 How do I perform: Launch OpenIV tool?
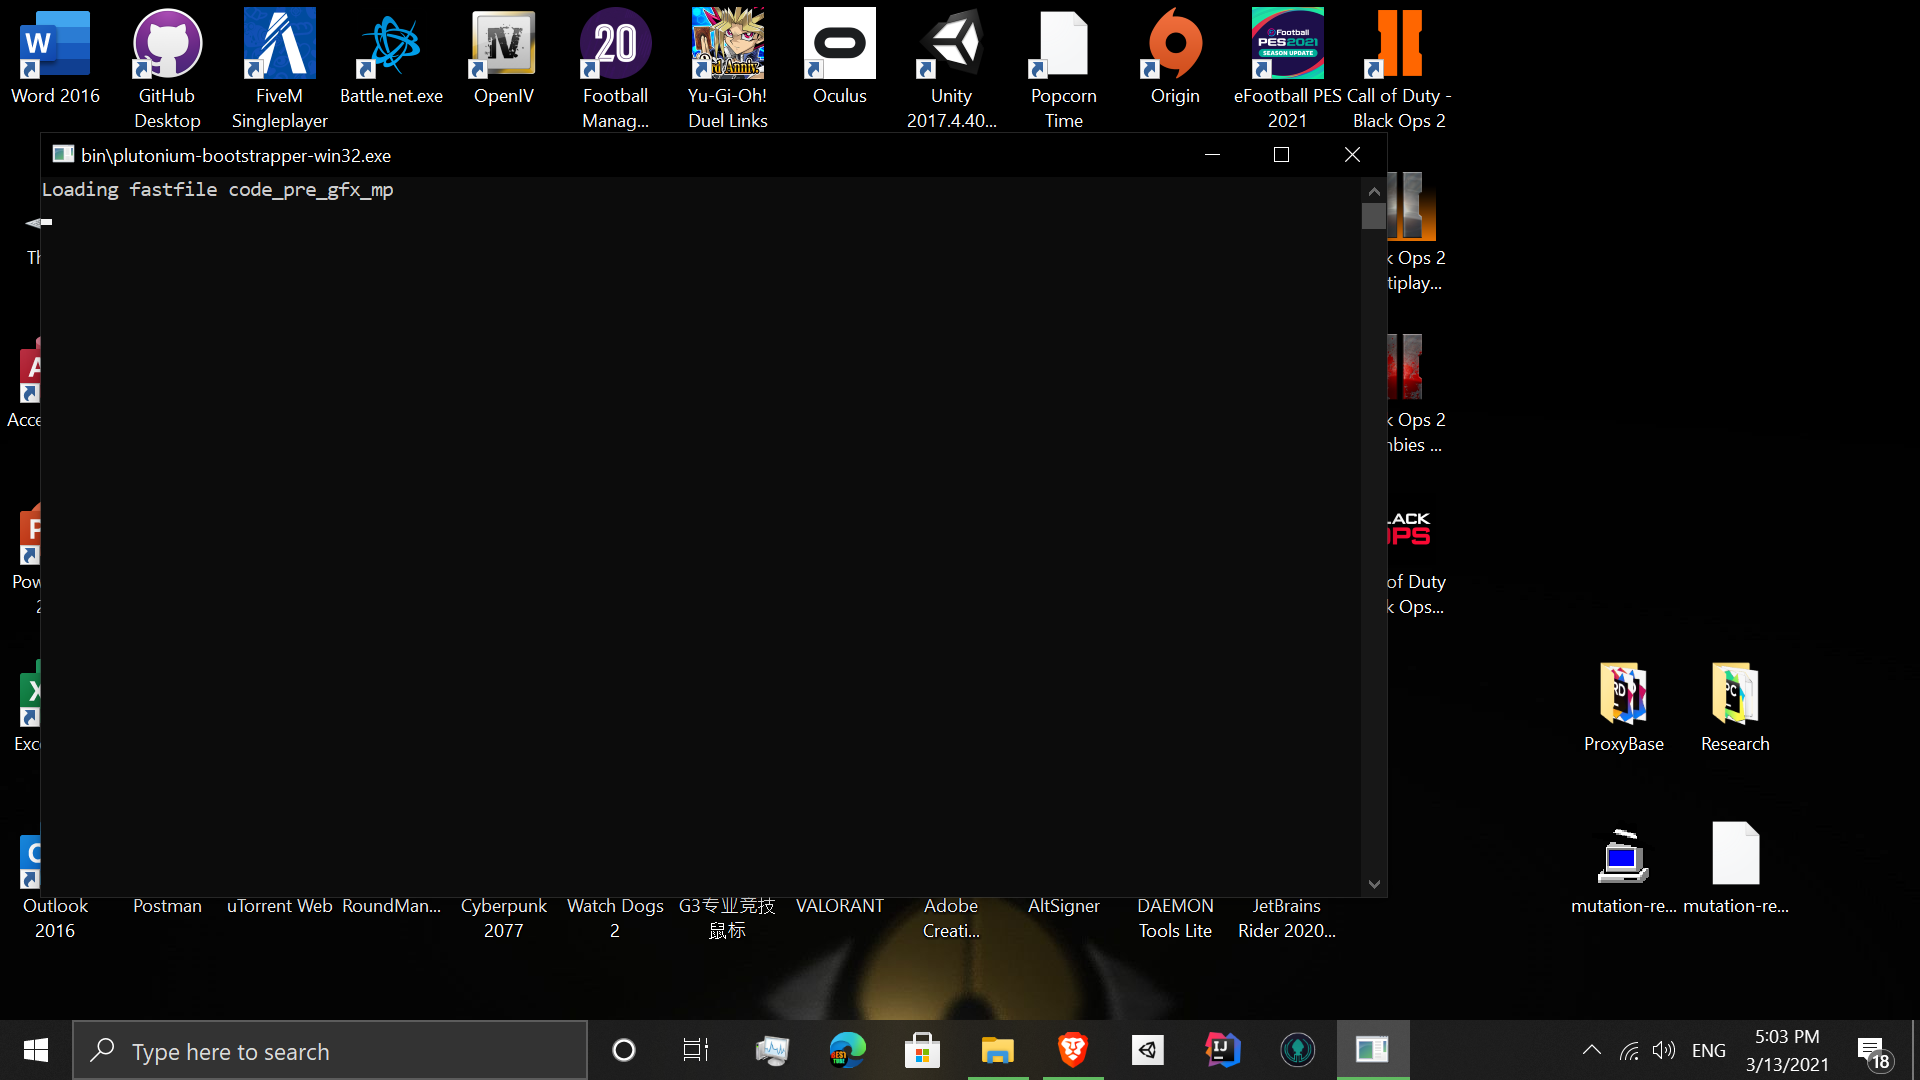[504, 55]
